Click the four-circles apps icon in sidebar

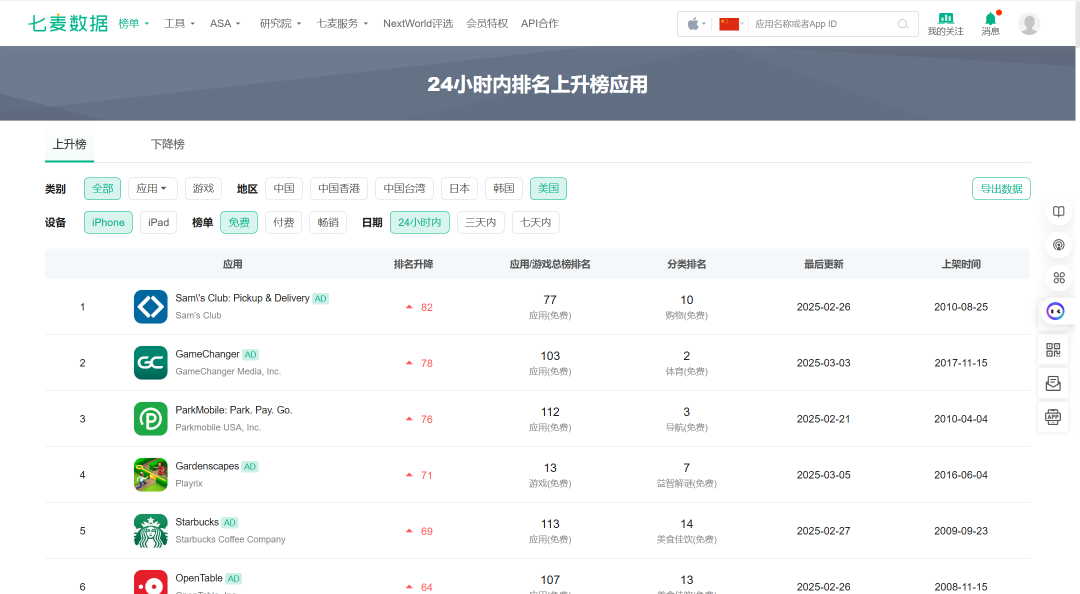(1059, 278)
